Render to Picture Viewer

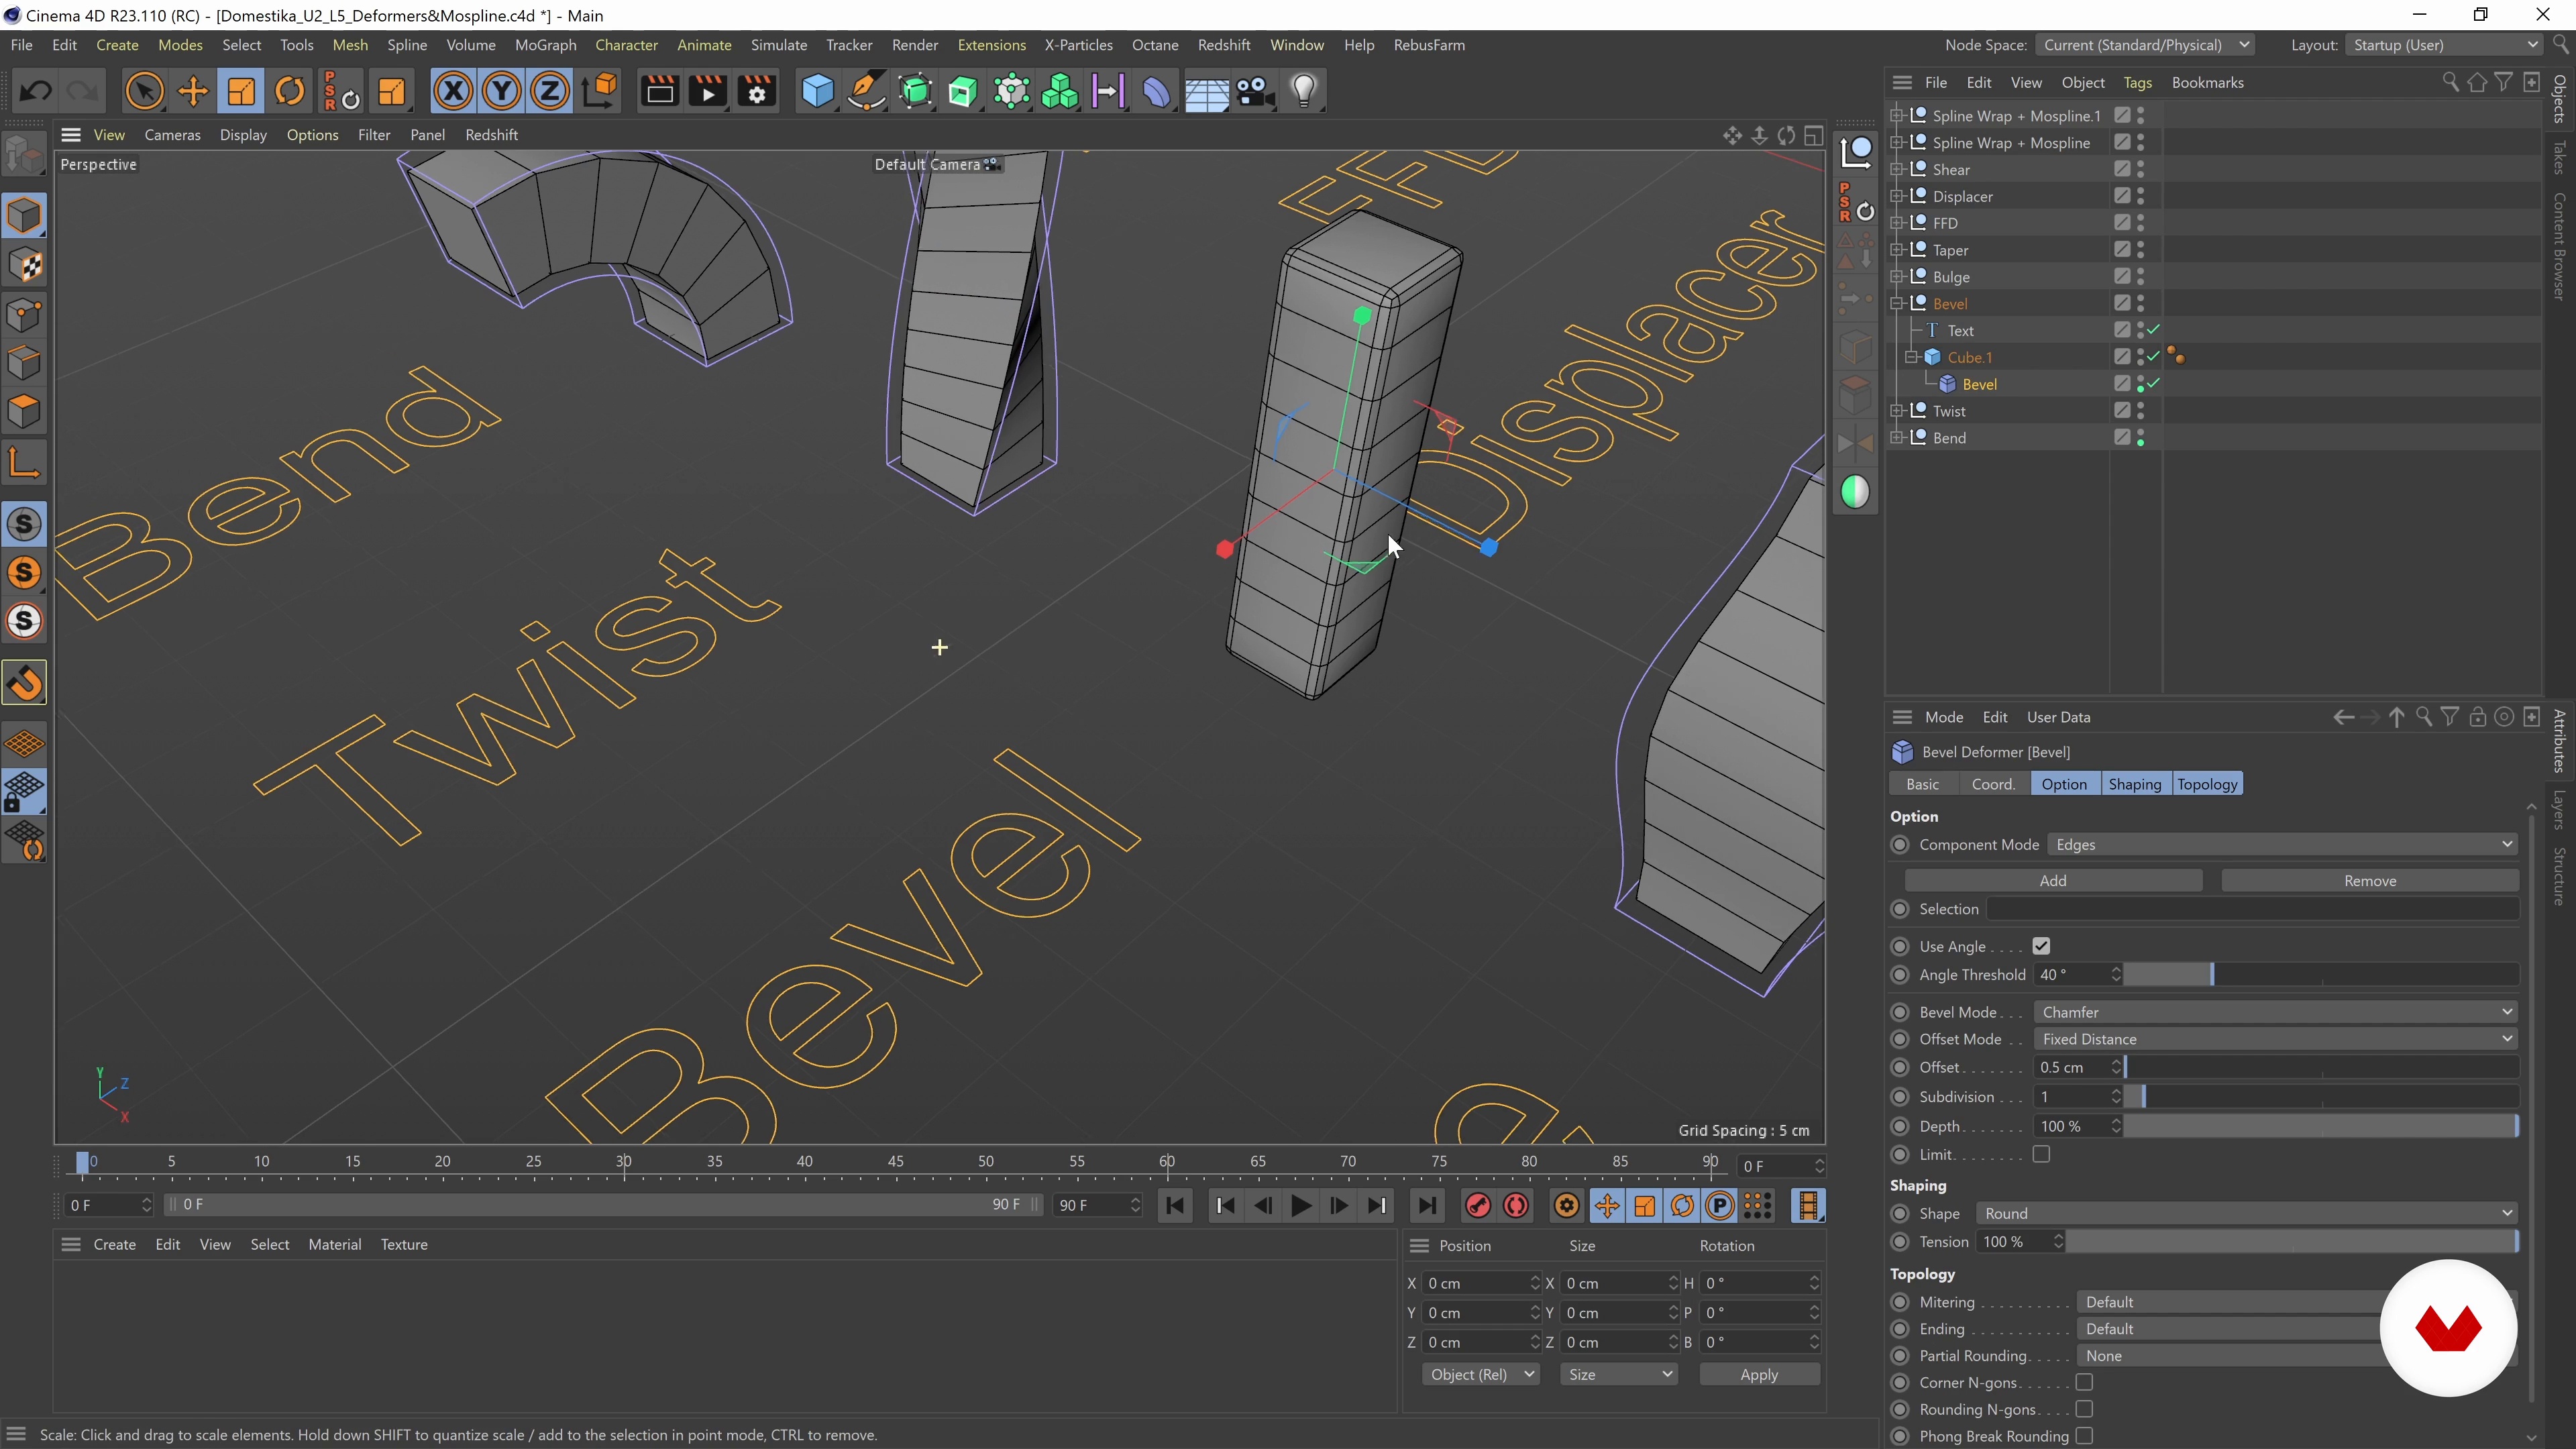click(709, 92)
